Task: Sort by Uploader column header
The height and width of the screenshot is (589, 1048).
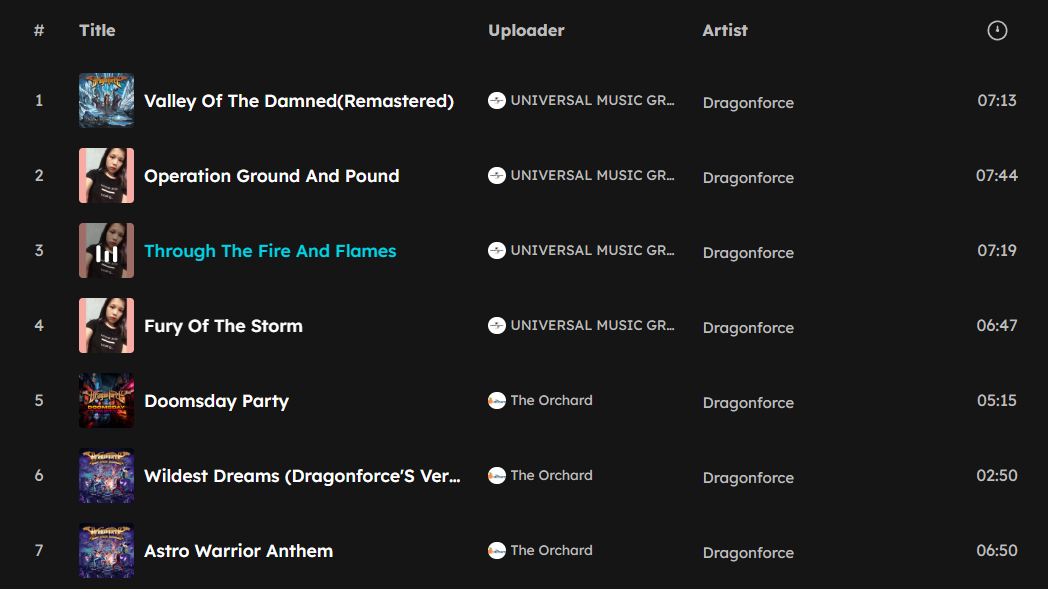Action: [526, 31]
